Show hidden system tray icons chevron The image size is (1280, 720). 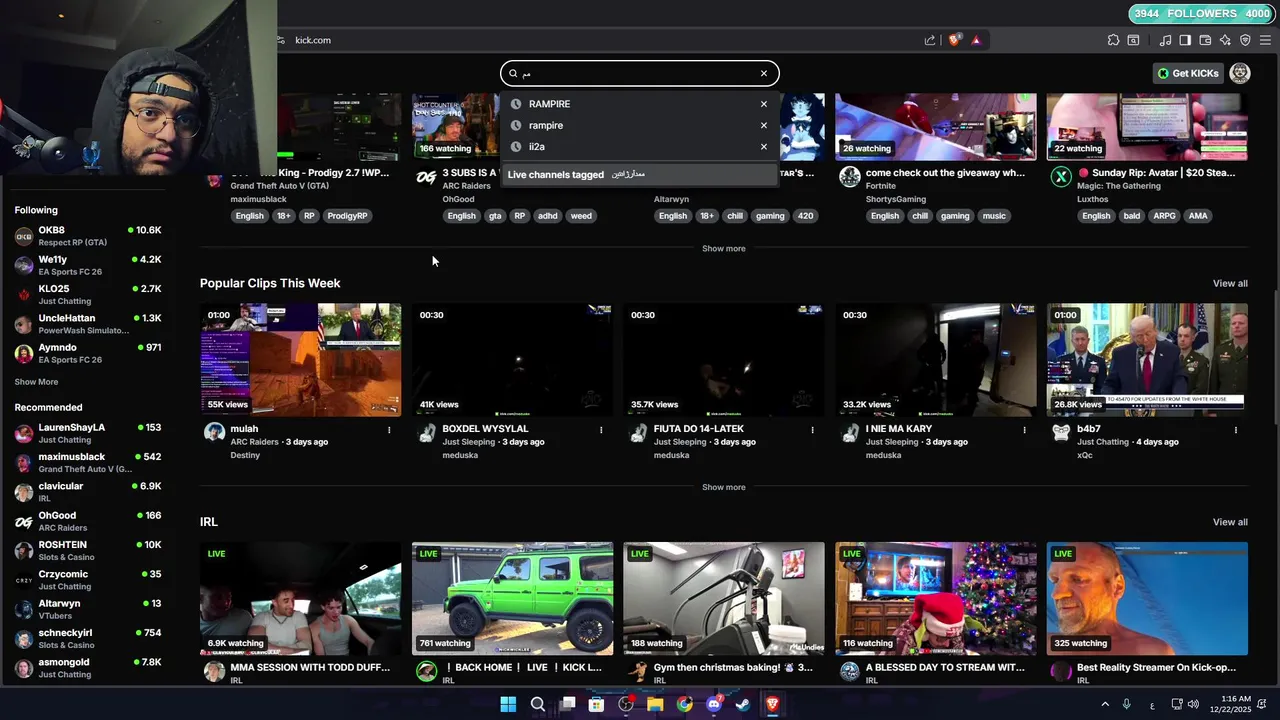(x=1105, y=704)
